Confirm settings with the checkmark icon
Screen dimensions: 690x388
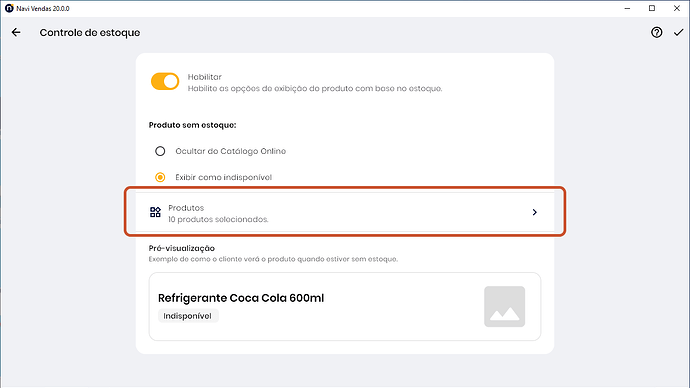point(678,33)
